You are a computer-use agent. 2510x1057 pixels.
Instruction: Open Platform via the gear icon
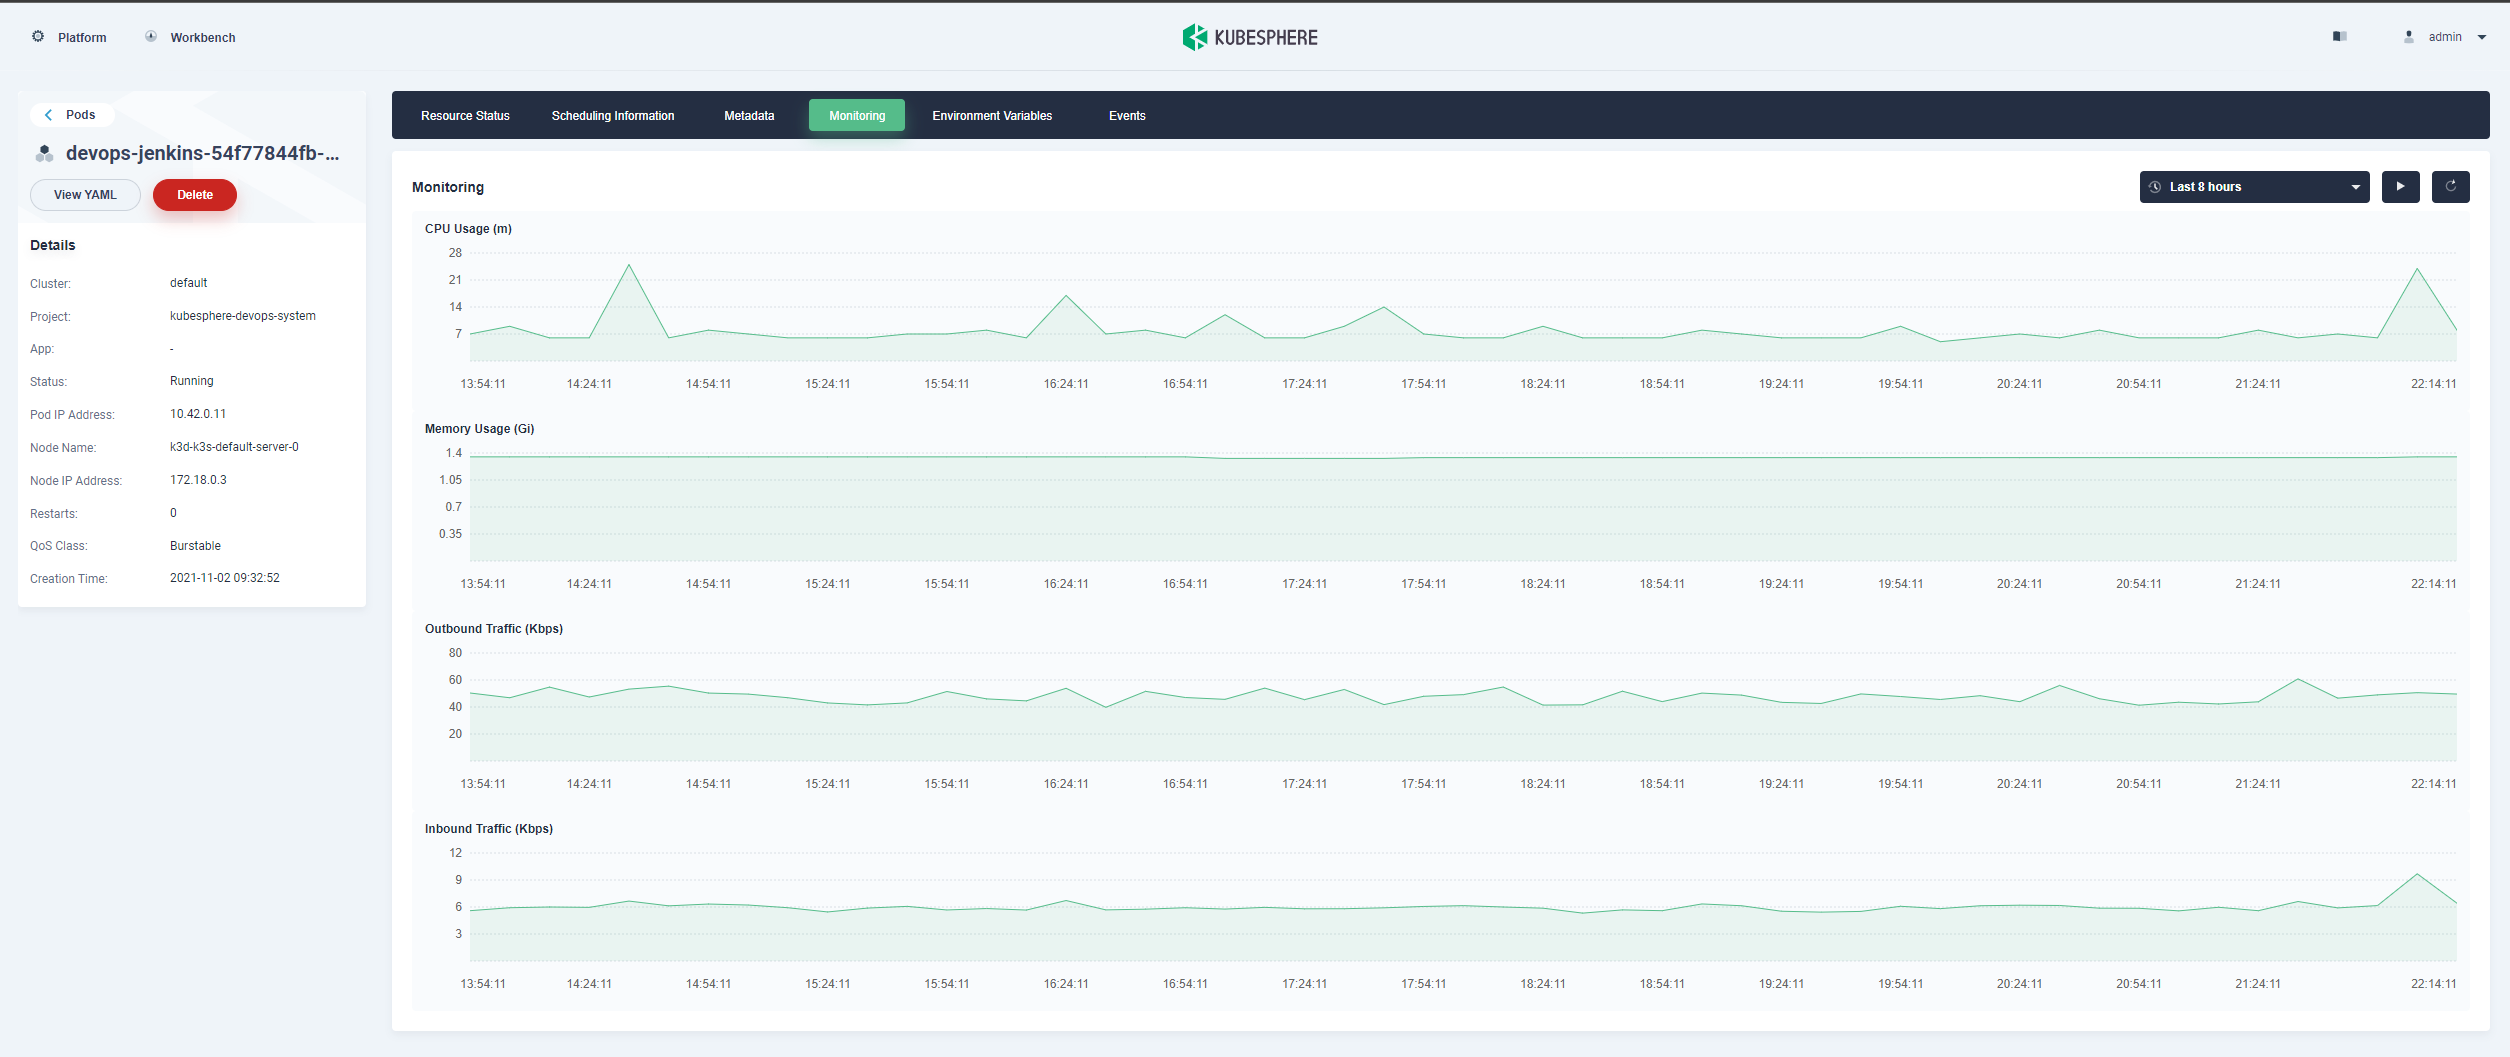pyautogui.click(x=38, y=36)
